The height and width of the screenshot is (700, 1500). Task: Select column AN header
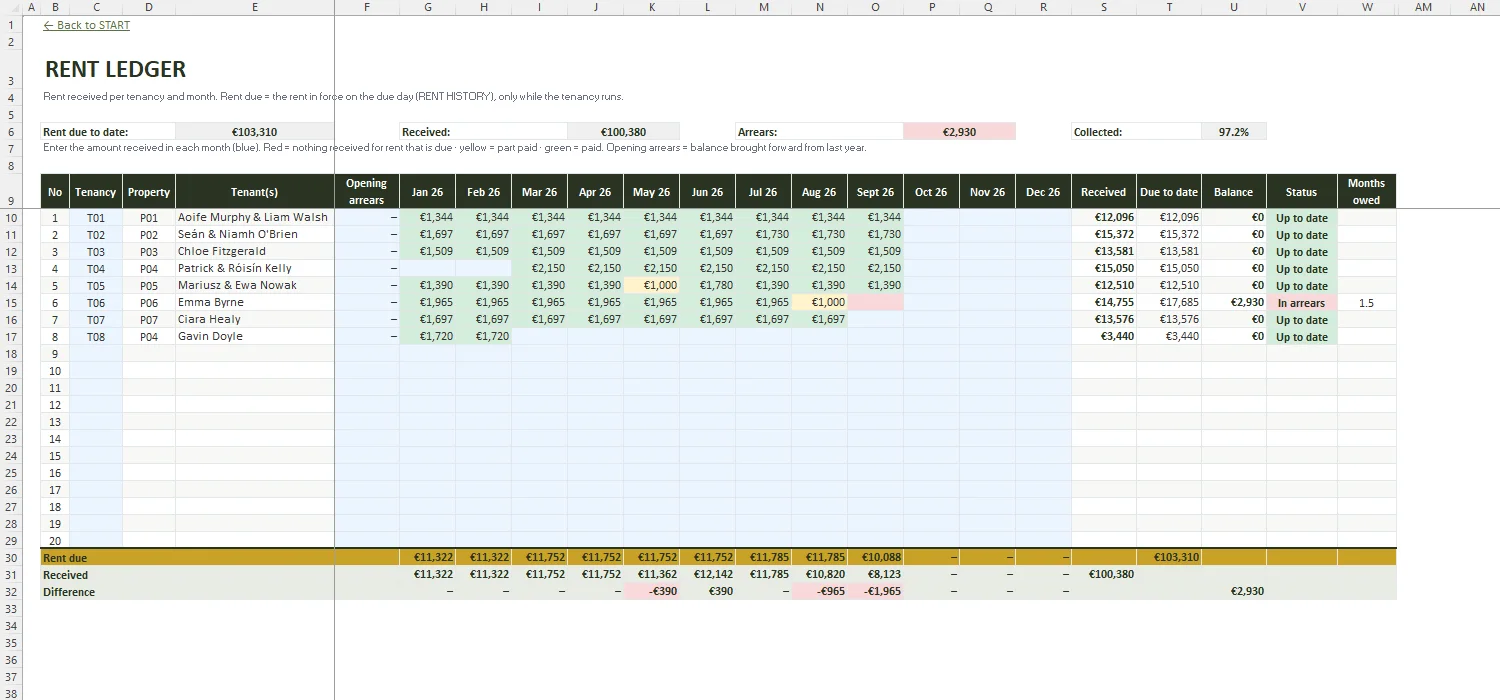click(1477, 7)
